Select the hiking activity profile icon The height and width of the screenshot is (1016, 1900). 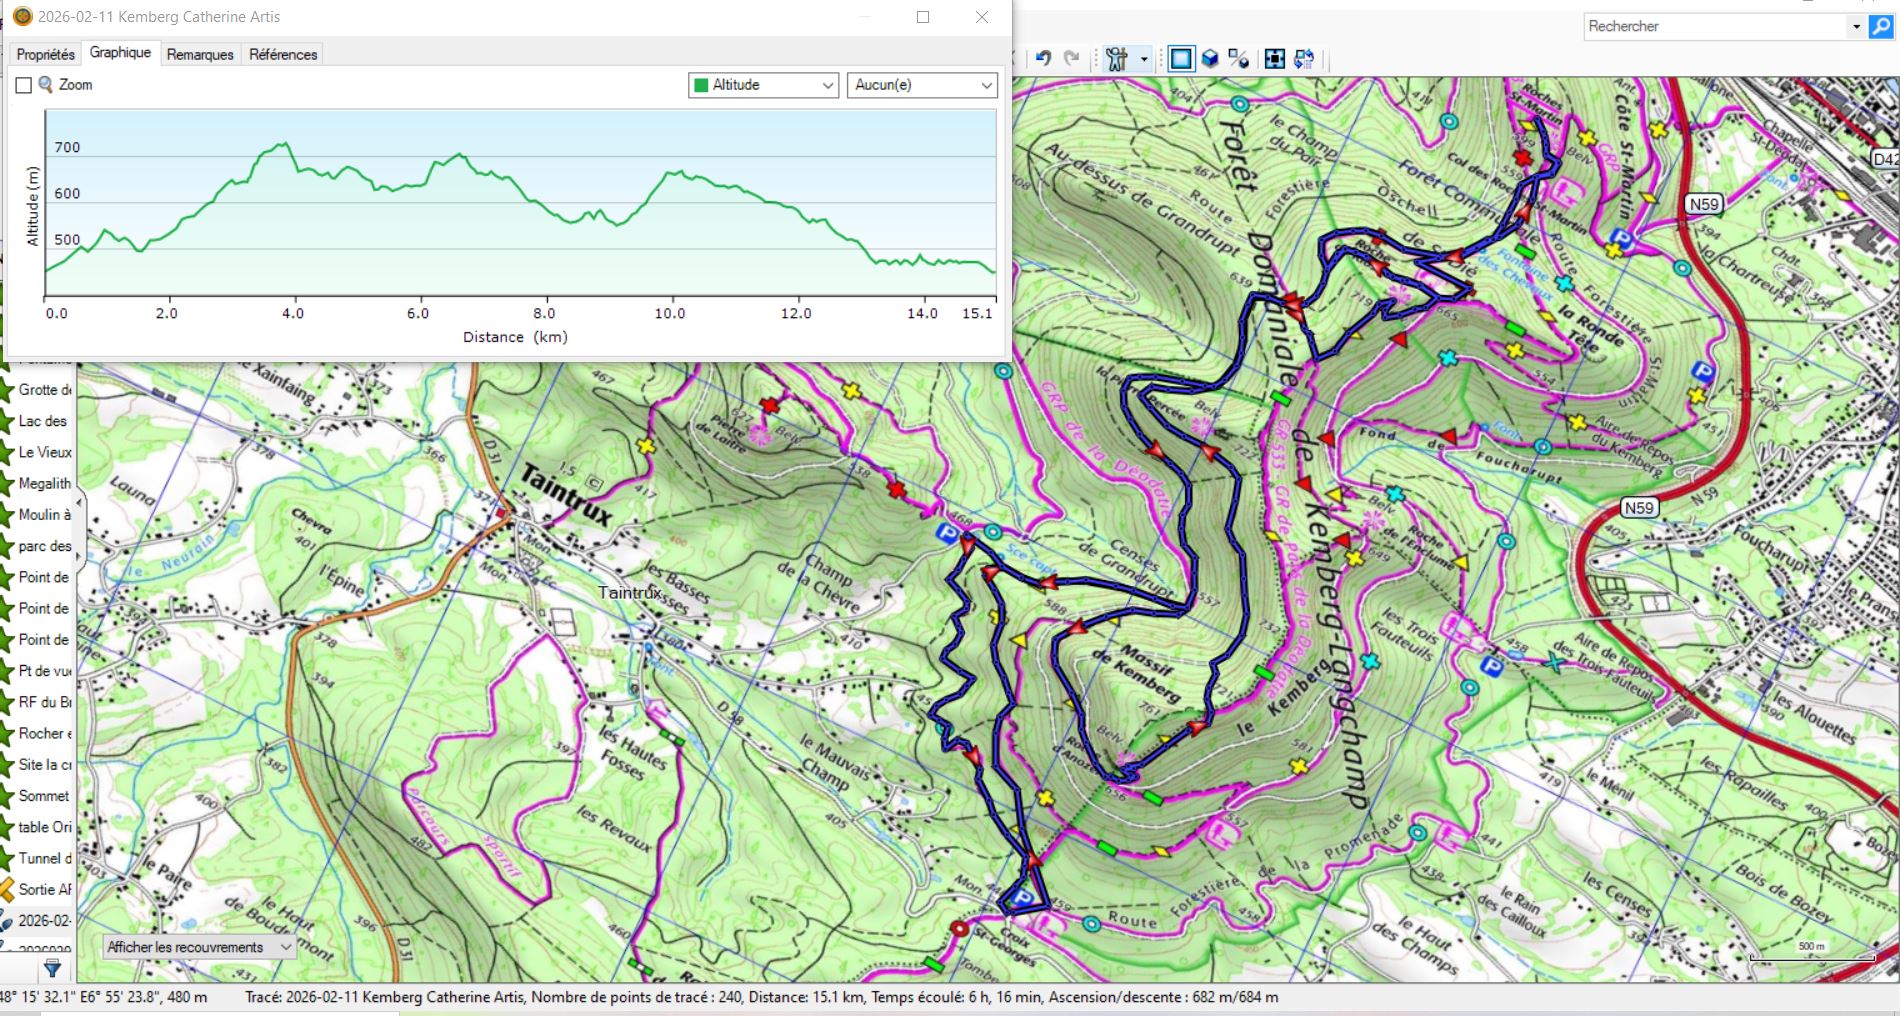tap(1116, 59)
